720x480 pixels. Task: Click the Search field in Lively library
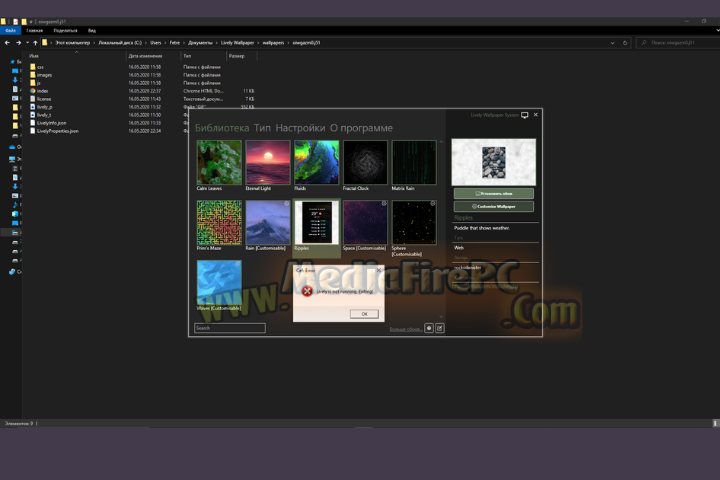[x=230, y=327]
